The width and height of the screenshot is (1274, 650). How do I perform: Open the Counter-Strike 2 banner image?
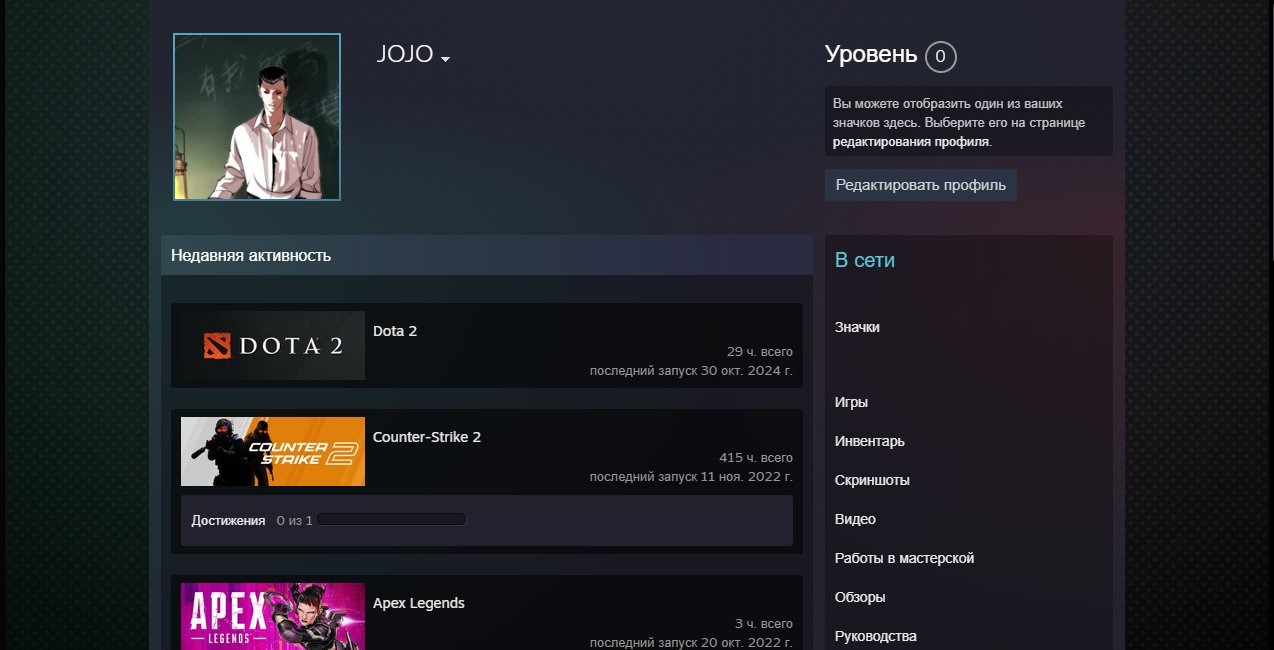click(273, 452)
